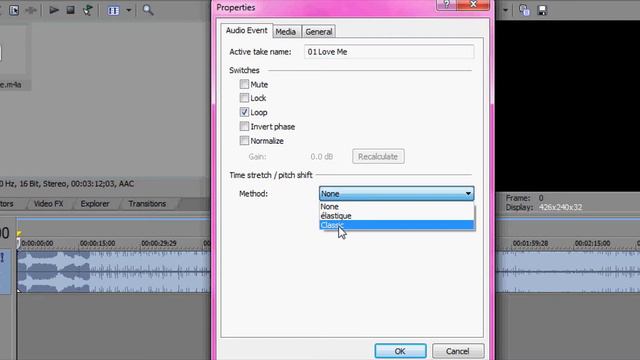Screen dimensions: 640x360
Task: Click the OK button
Action: point(400,351)
